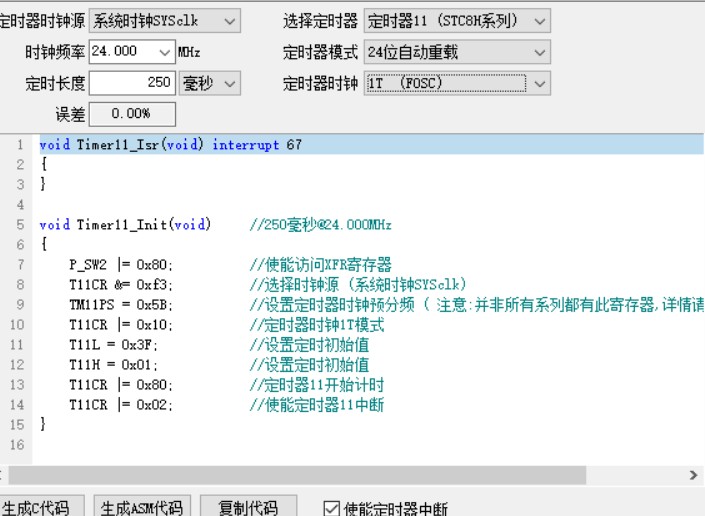The width and height of the screenshot is (705, 516).
Task: Click the line T11CR |= 0x80;
Action: [121, 385]
